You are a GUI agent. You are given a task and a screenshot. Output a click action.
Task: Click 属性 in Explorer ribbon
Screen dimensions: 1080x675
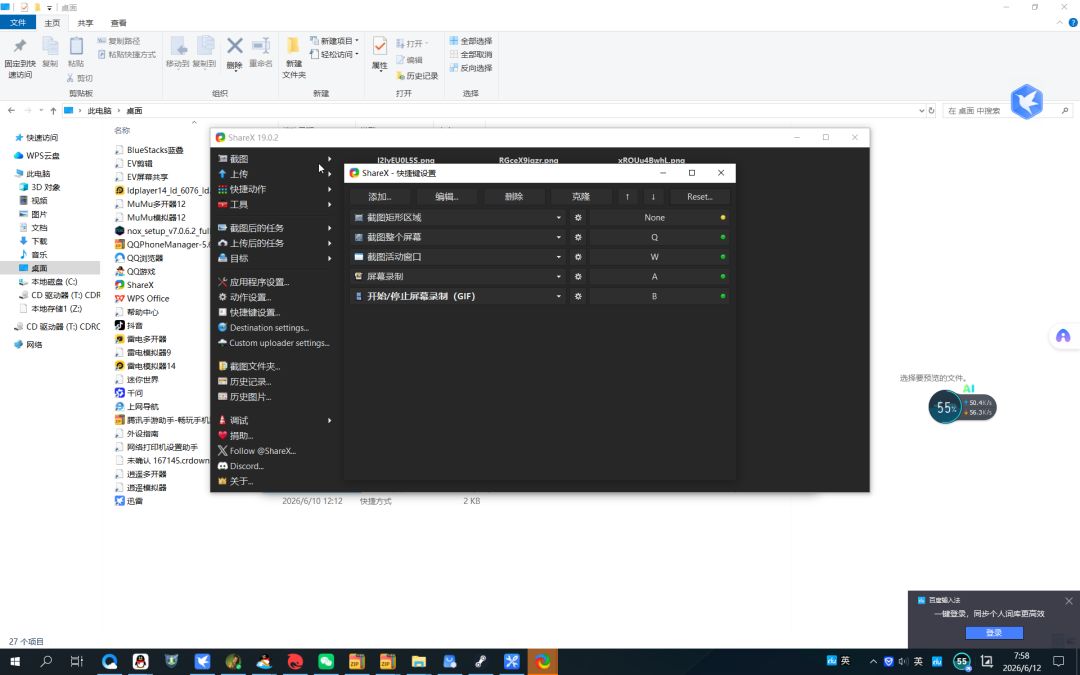(380, 54)
